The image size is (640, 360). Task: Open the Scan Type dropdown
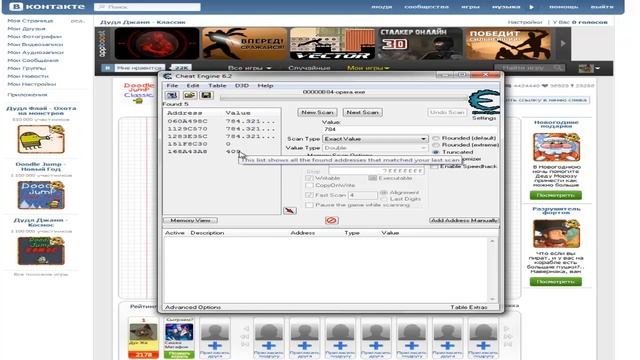click(375, 139)
